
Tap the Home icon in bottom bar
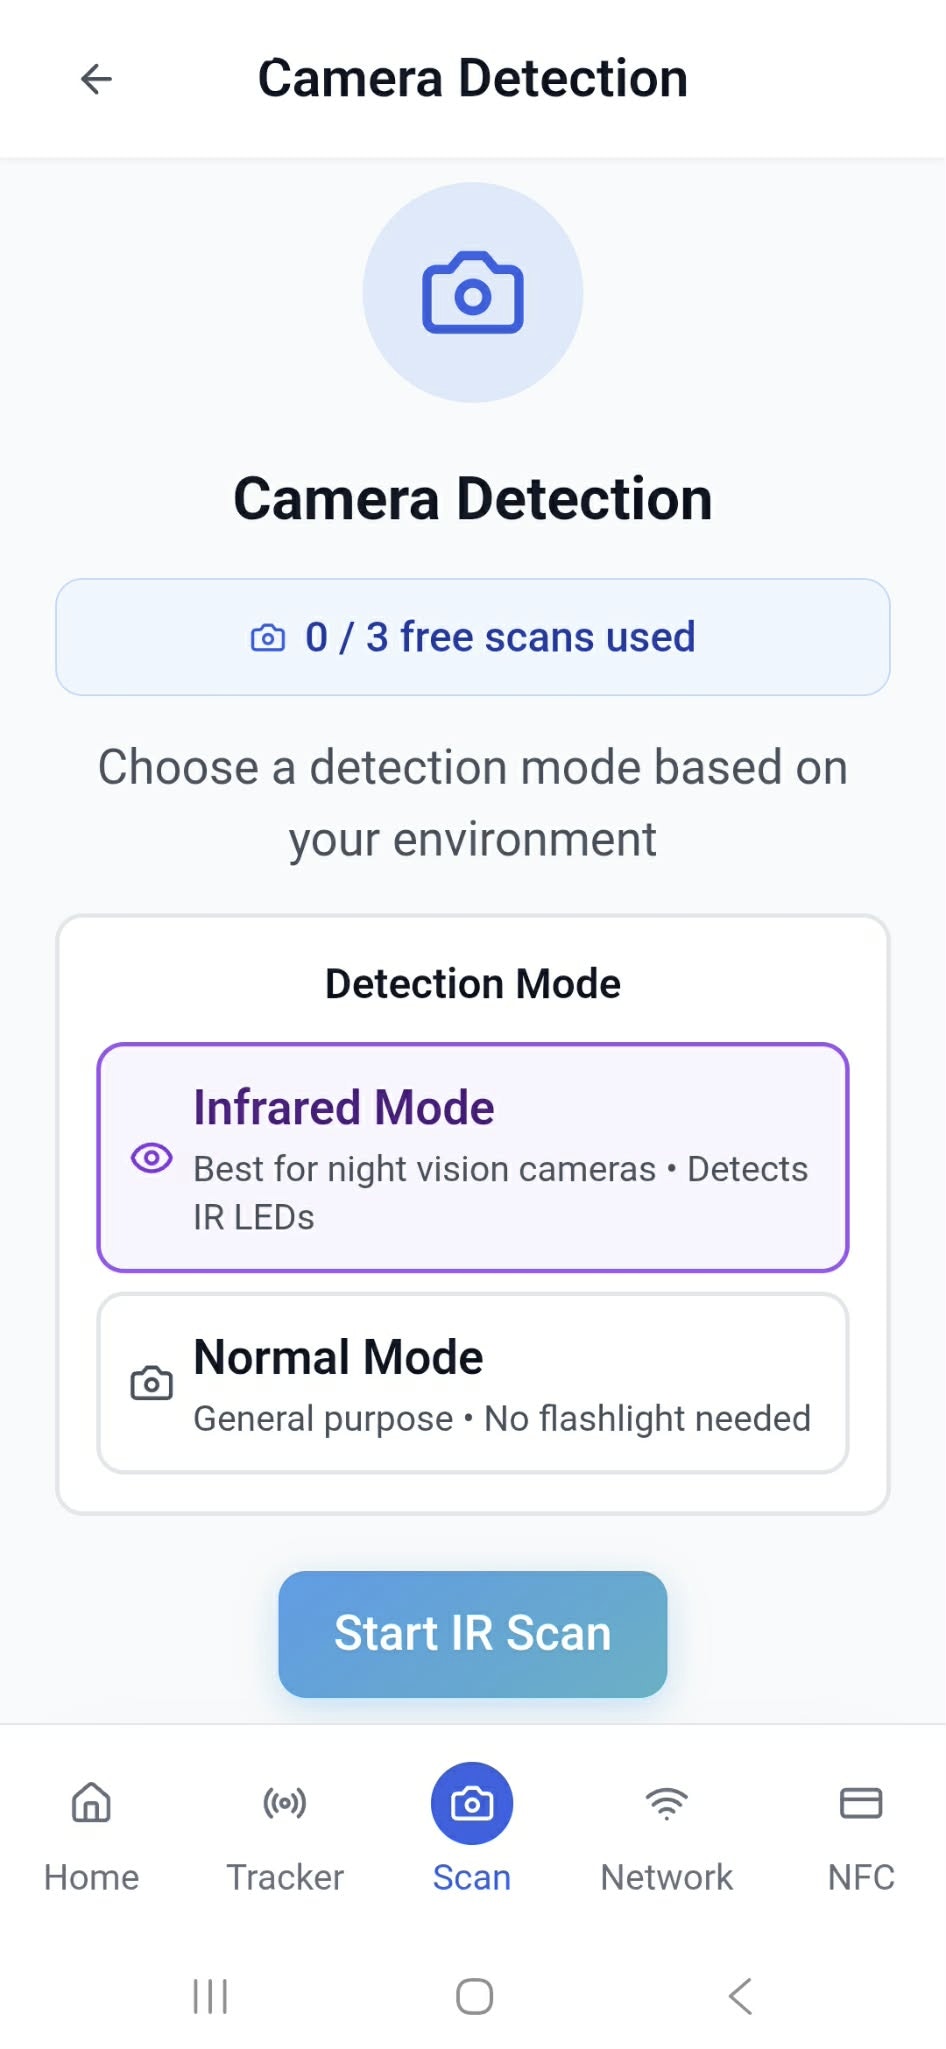pos(90,1804)
